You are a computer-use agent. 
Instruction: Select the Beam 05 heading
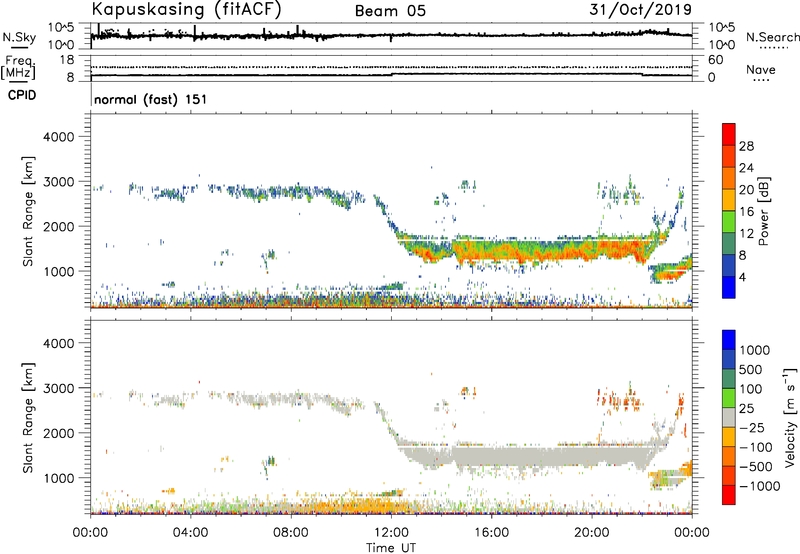[x=390, y=11]
